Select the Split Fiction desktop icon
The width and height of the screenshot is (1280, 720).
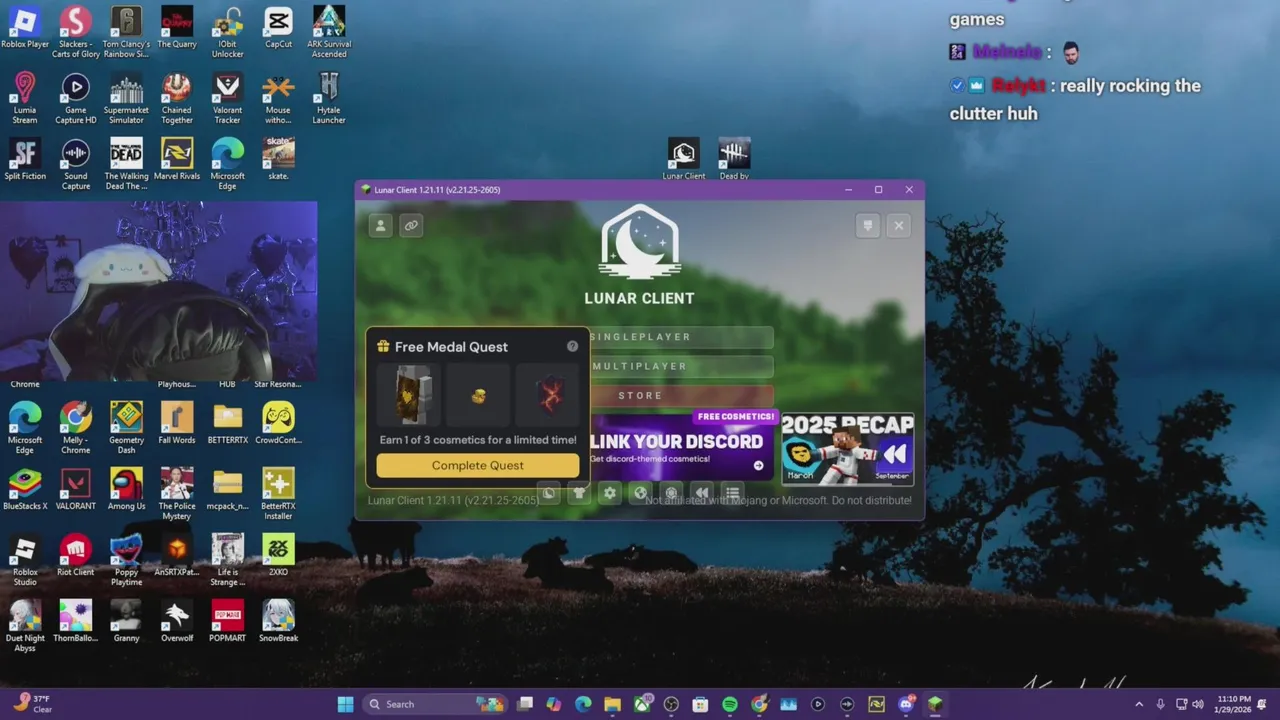pos(25,159)
